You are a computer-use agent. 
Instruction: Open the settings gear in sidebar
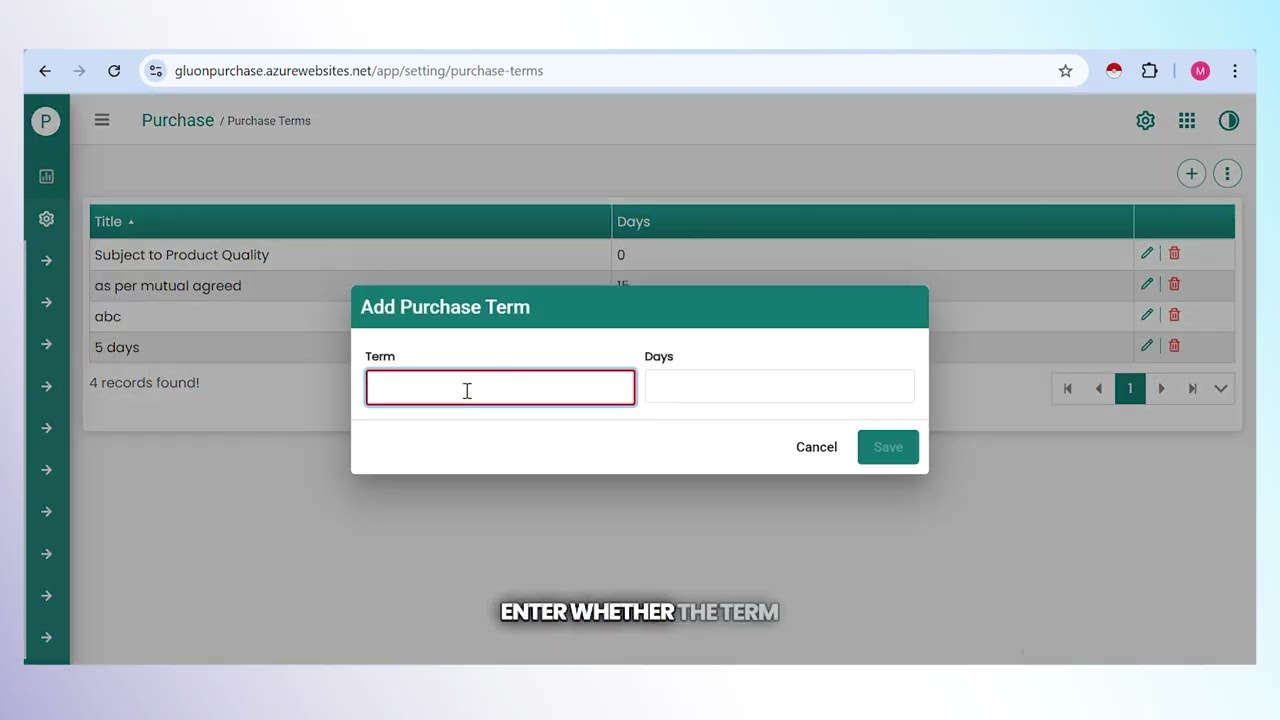coord(46,218)
